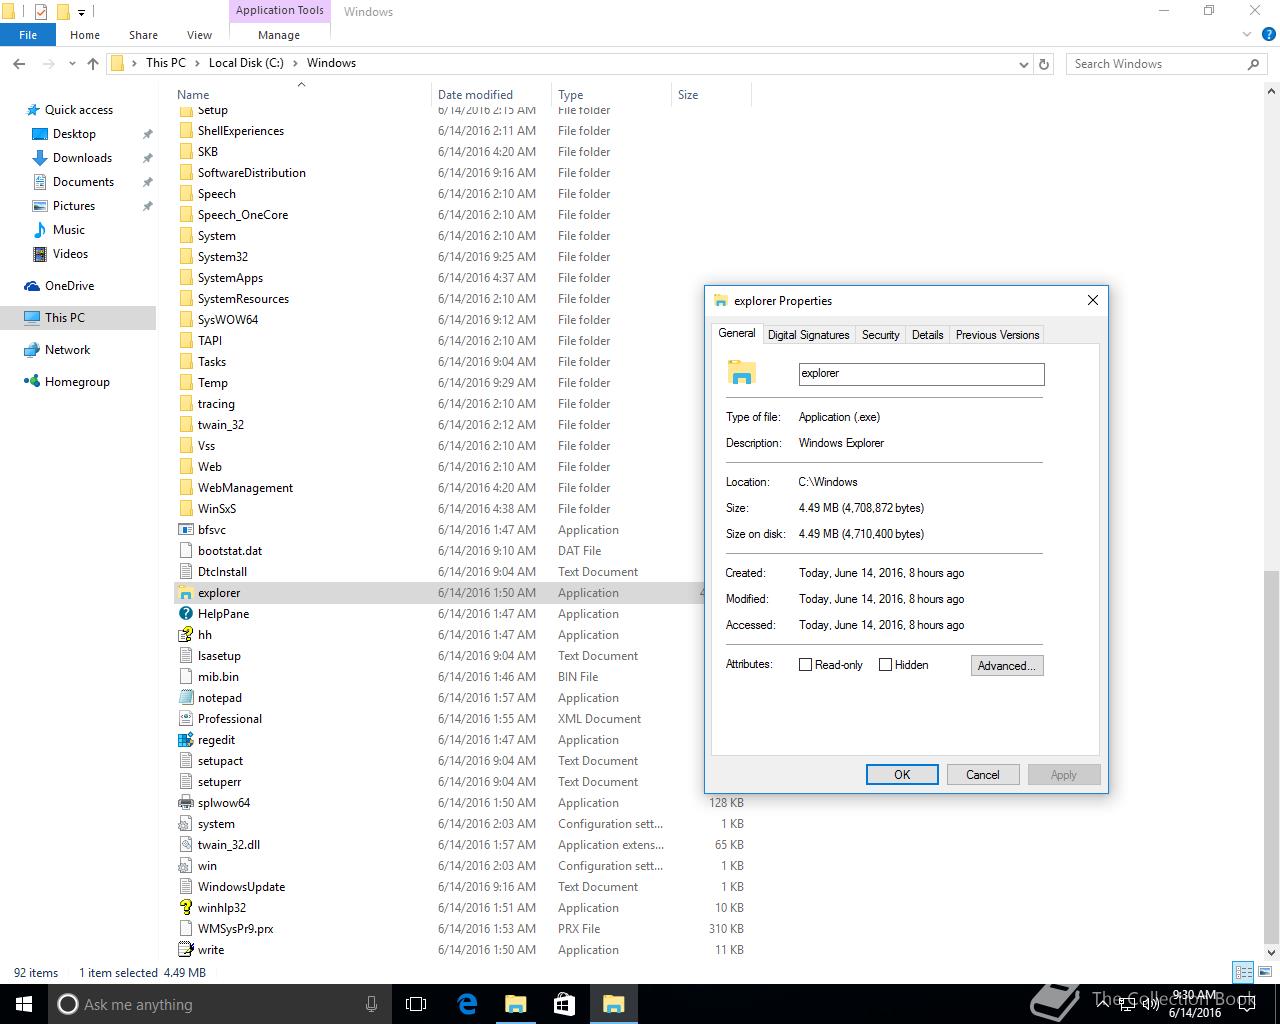Open OneDrive in navigation pane
The height and width of the screenshot is (1024, 1280).
(x=69, y=286)
